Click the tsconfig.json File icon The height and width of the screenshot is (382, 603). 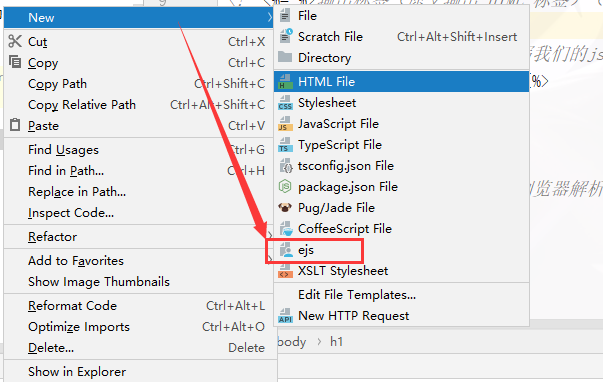click(285, 166)
